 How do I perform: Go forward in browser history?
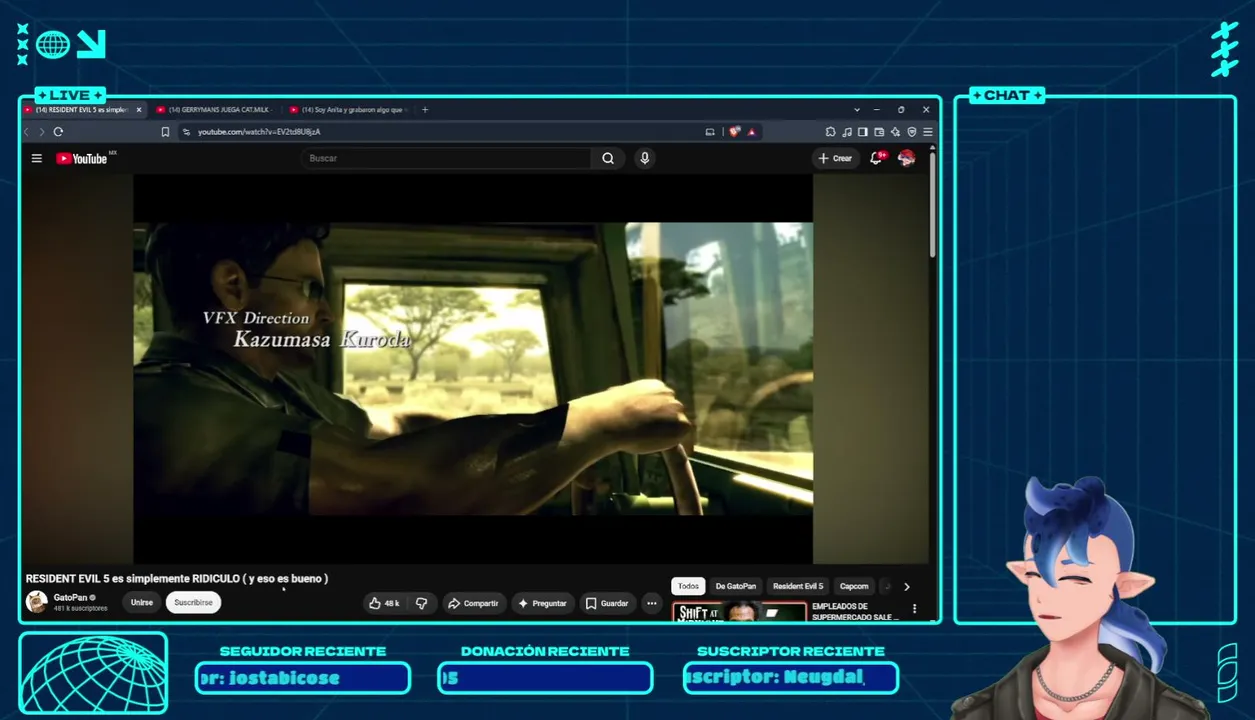tap(41, 132)
